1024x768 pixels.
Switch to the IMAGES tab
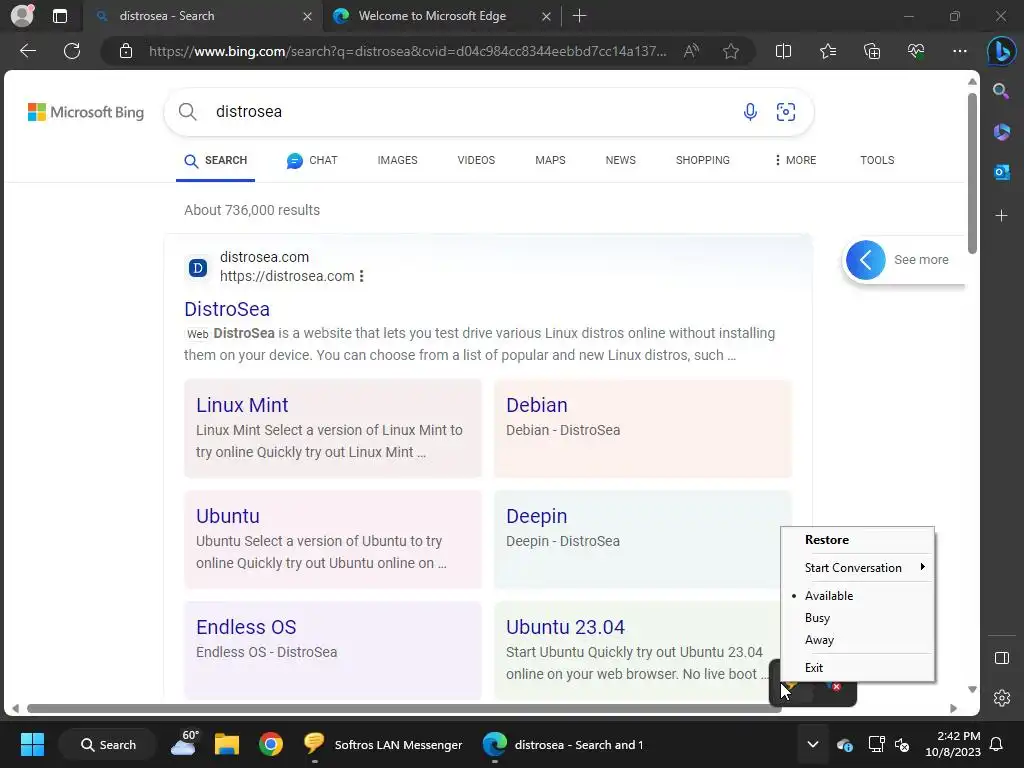tap(397, 160)
